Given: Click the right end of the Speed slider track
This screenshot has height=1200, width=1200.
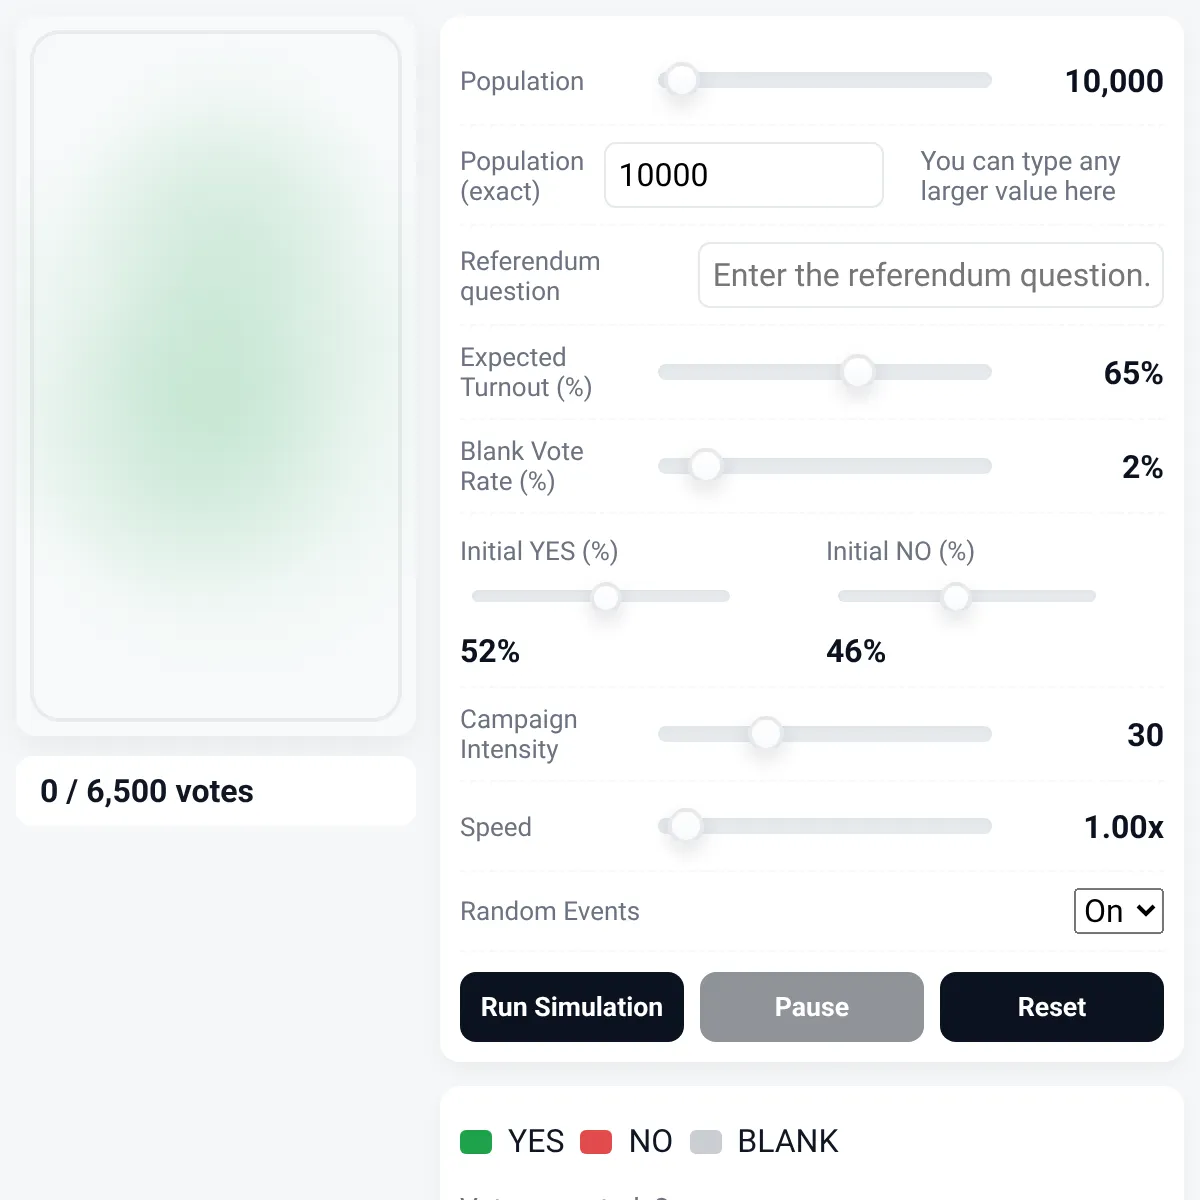Looking at the screenshot, I should pyautogui.click(x=985, y=826).
